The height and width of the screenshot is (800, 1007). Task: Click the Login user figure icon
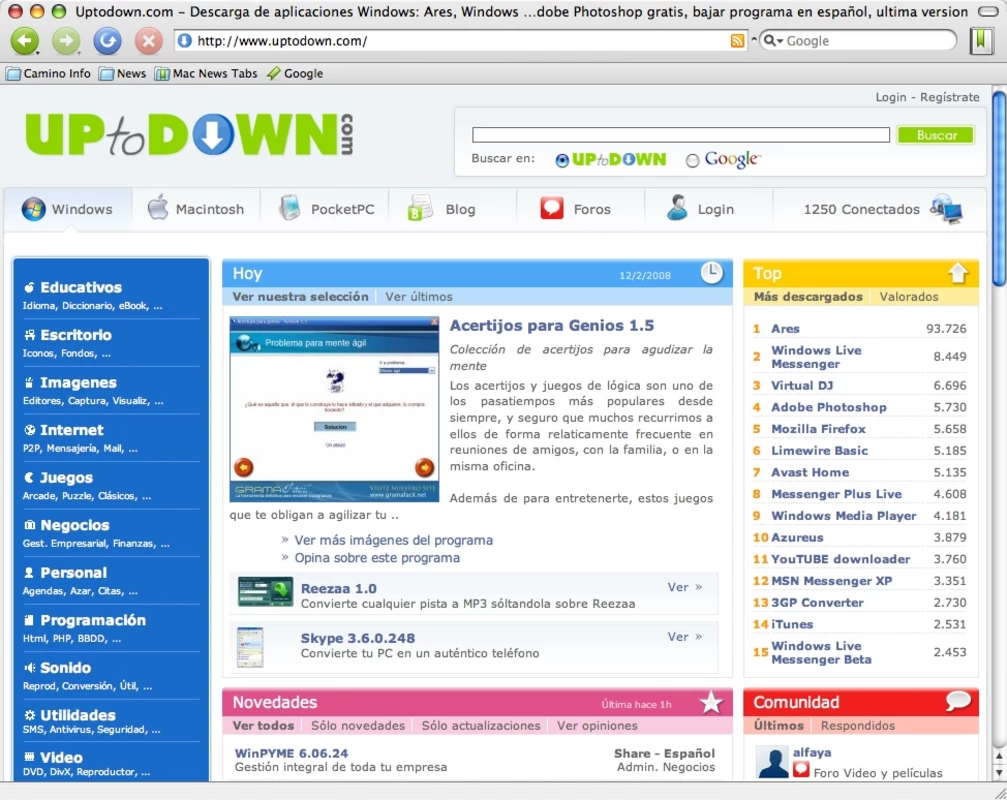(677, 207)
